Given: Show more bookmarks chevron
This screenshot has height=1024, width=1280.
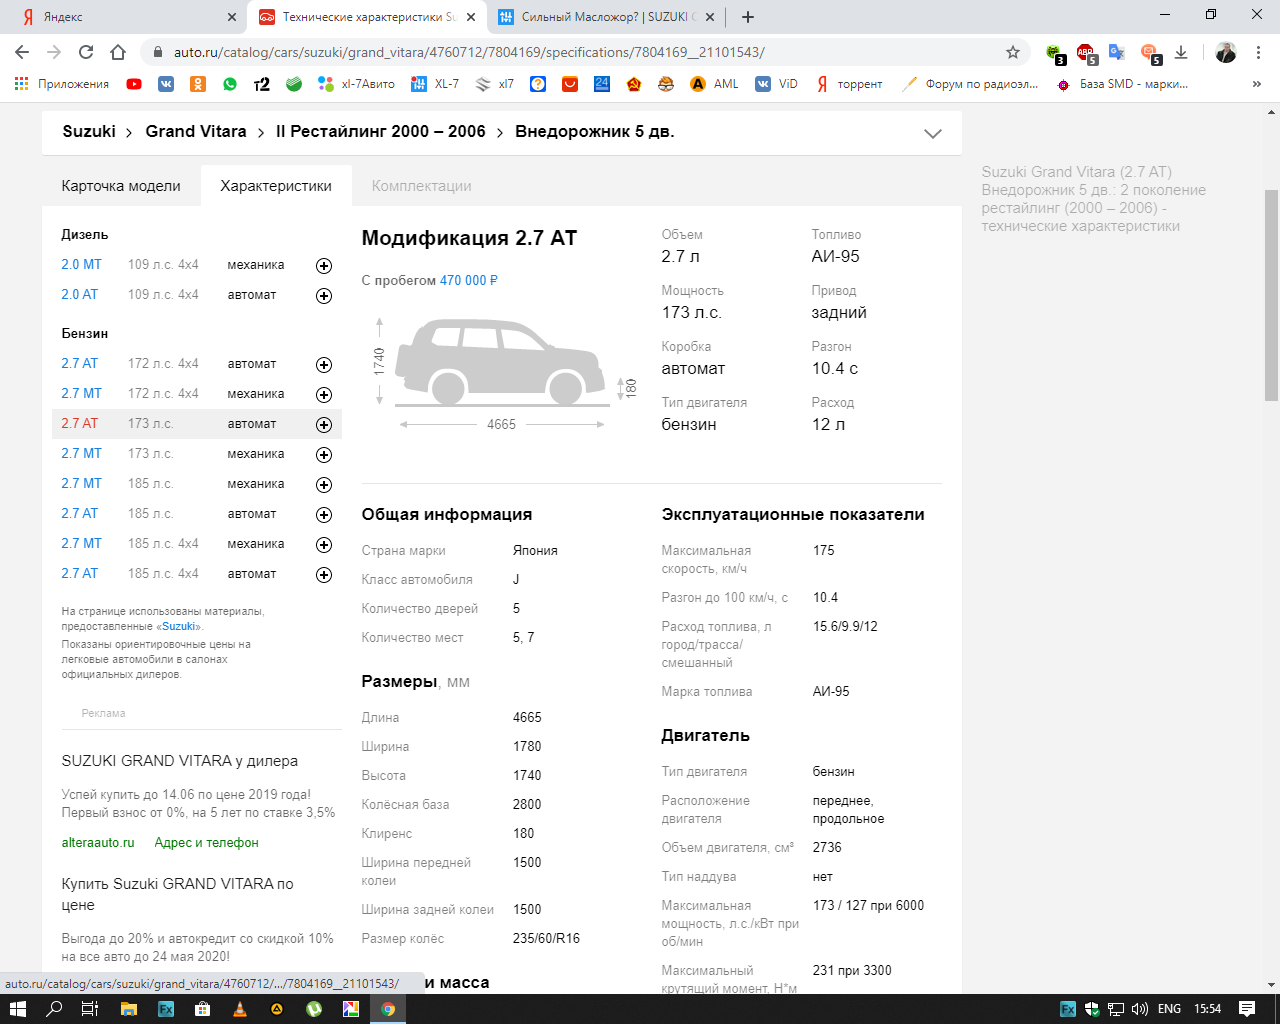Looking at the screenshot, I should [1257, 84].
